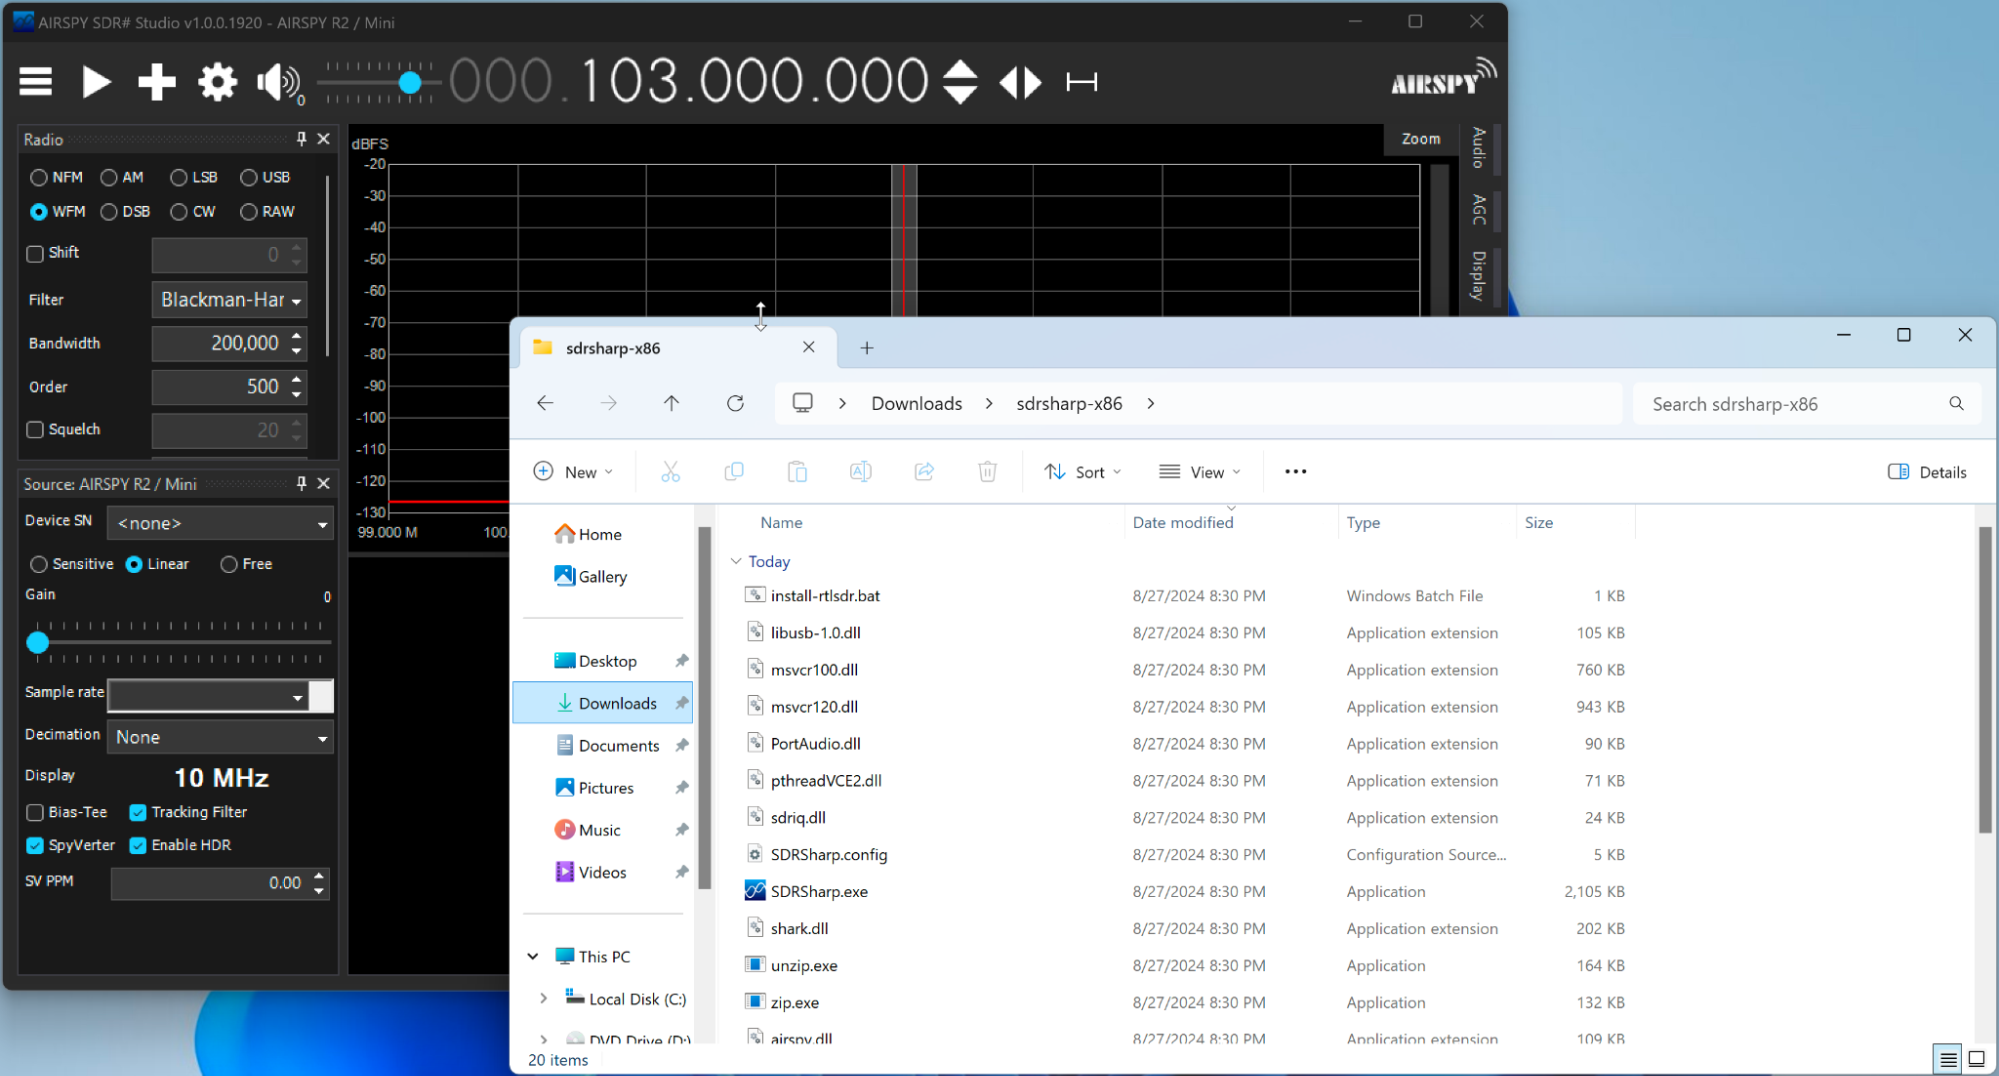This screenshot has height=1076, width=1999.
Task: Click the Play button in SDR# toolbar
Action: tap(96, 82)
